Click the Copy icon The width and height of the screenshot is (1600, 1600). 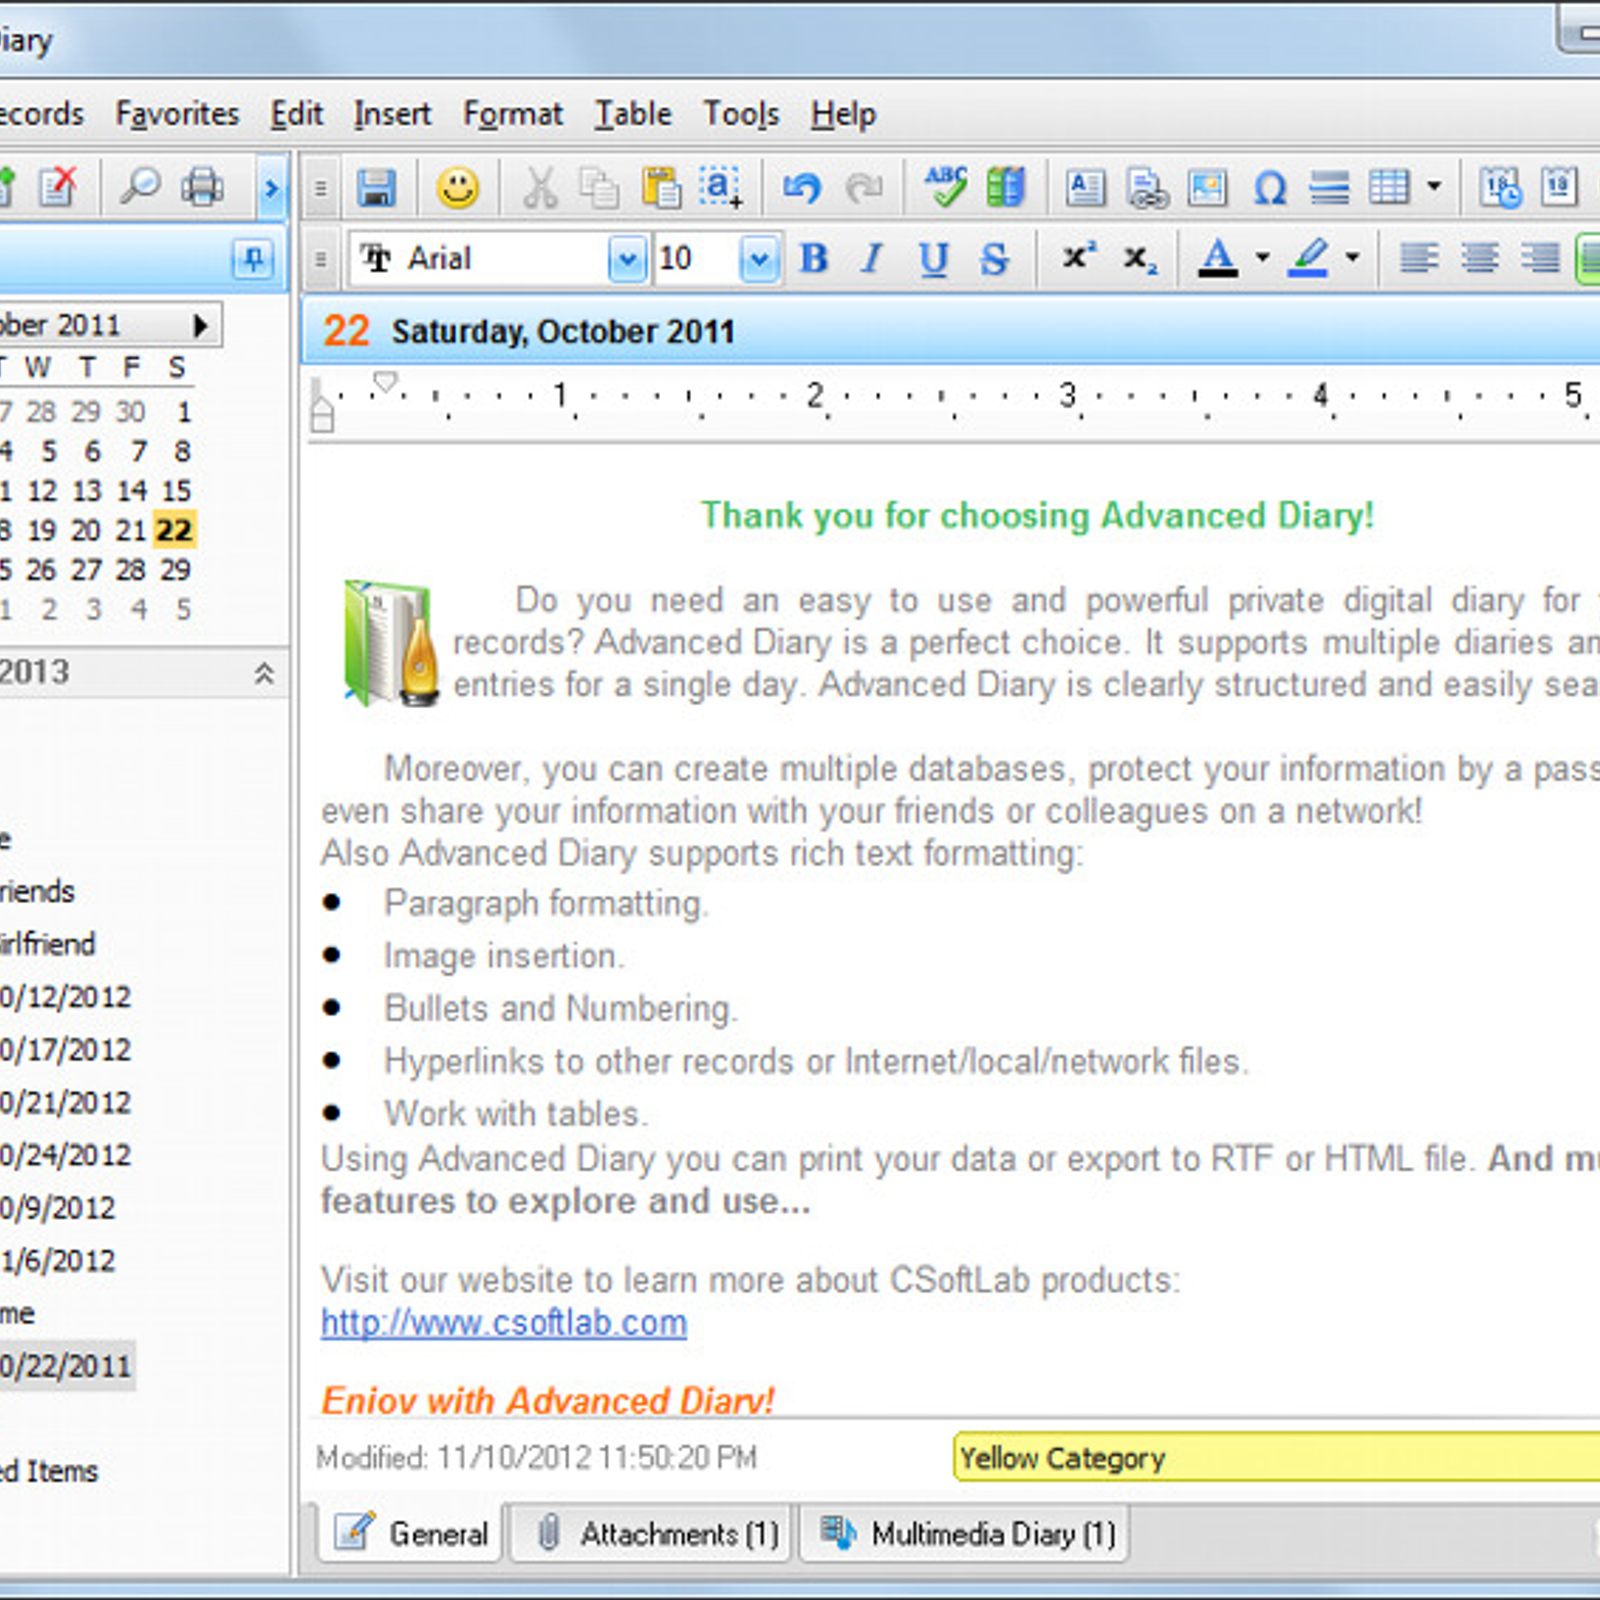600,187
